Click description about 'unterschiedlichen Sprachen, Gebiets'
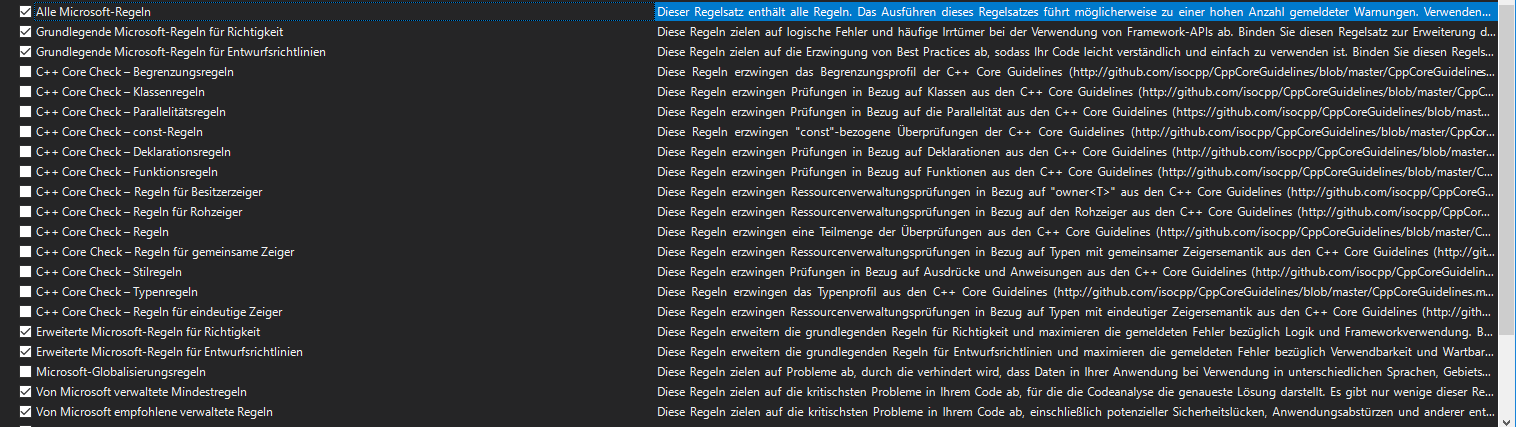Screen dimensions: 1516x427 (1077, 371)
